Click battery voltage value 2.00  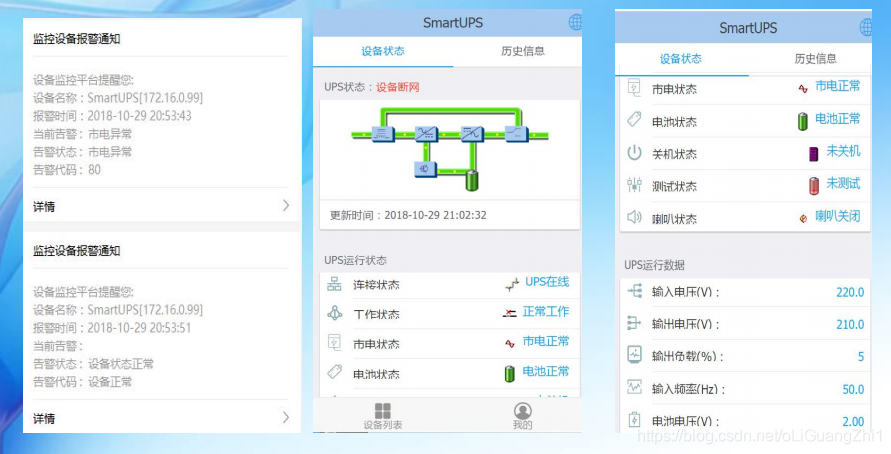point(853,422)
